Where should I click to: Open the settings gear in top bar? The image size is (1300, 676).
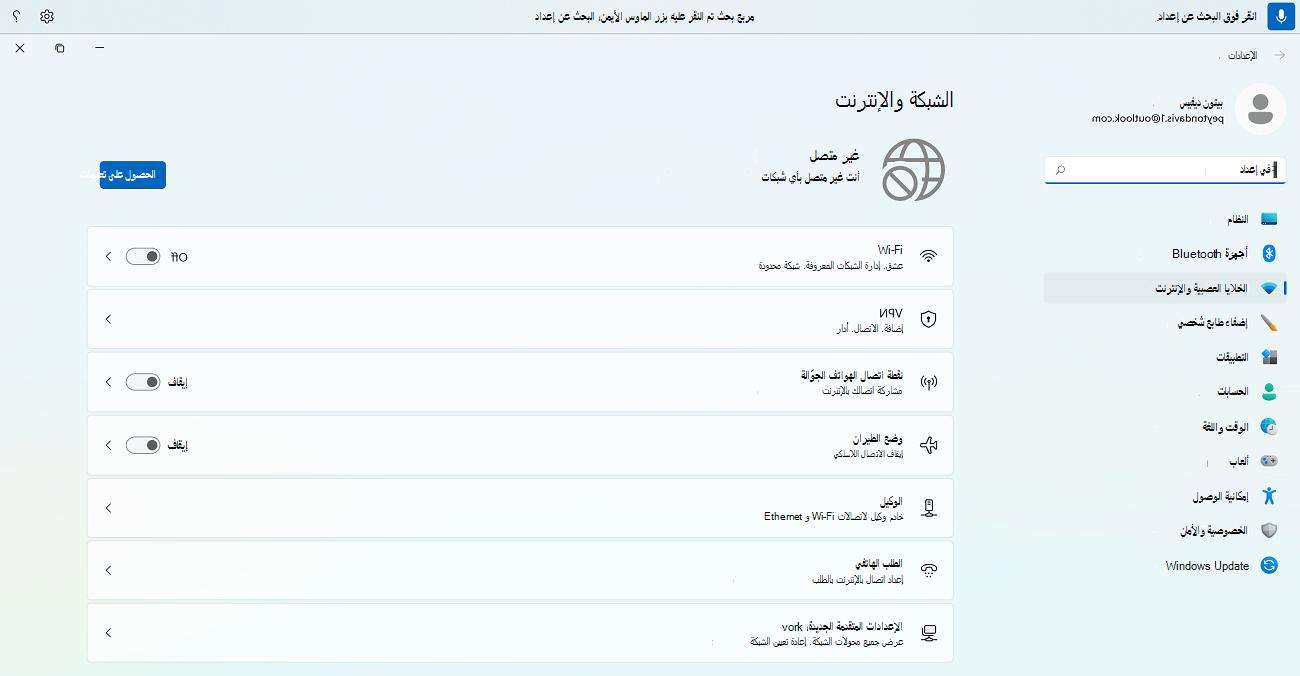tap(47, 17)
